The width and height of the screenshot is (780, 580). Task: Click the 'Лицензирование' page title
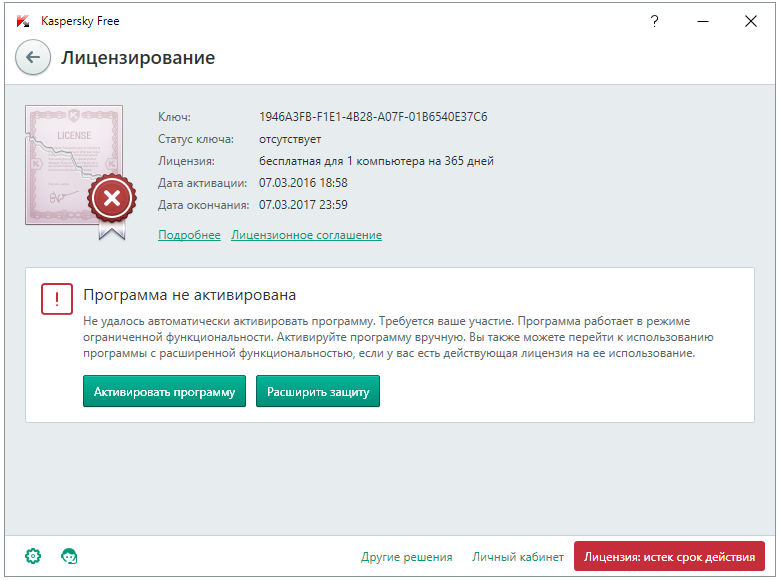138,58
